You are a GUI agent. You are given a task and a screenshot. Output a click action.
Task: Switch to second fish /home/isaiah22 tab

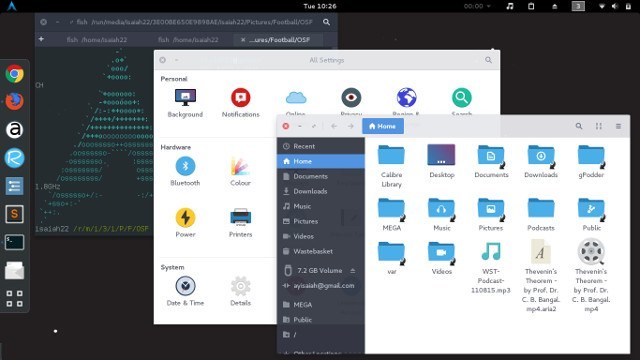click(x=188, y=40)
